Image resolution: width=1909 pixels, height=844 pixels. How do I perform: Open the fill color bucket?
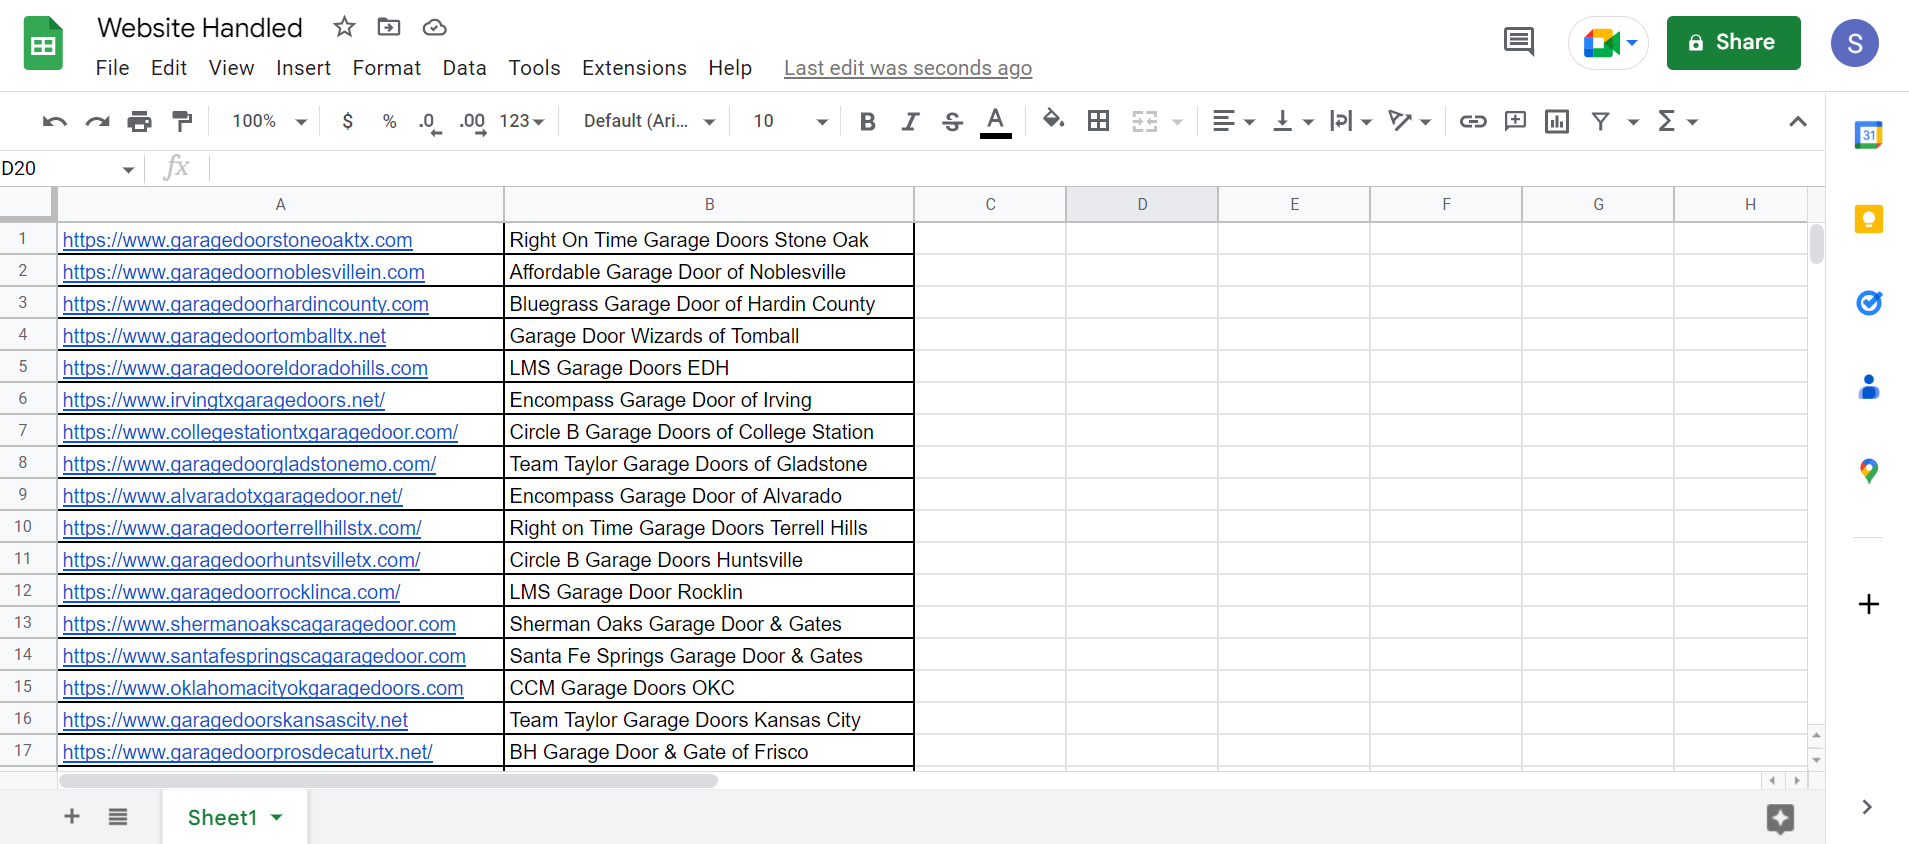[x=1053, y=121]
